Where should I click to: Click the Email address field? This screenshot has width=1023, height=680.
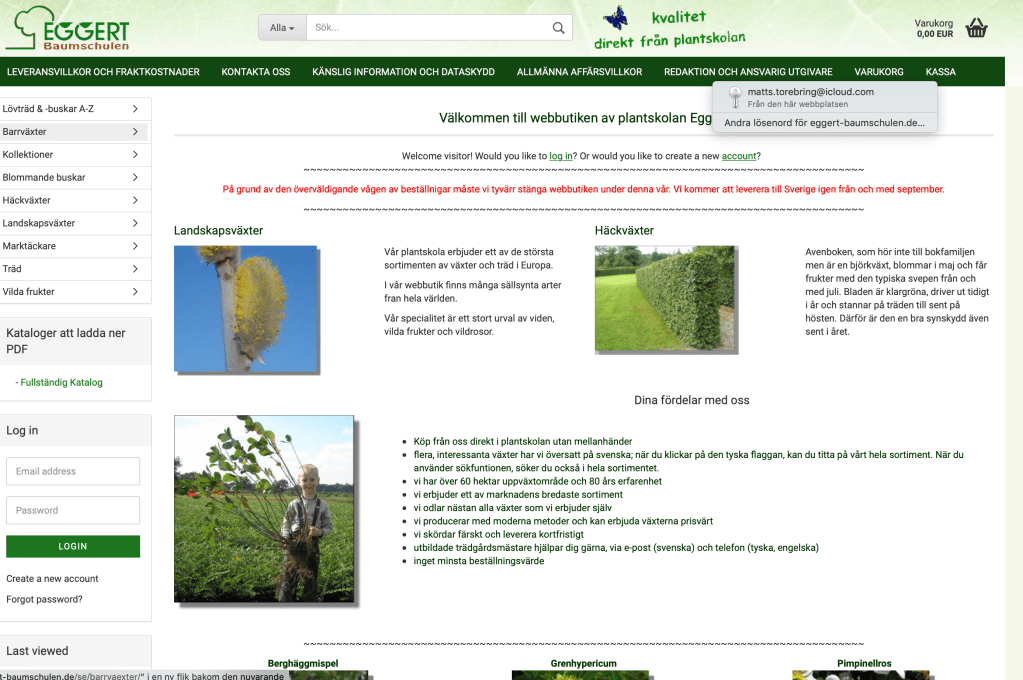coord(73,471)
